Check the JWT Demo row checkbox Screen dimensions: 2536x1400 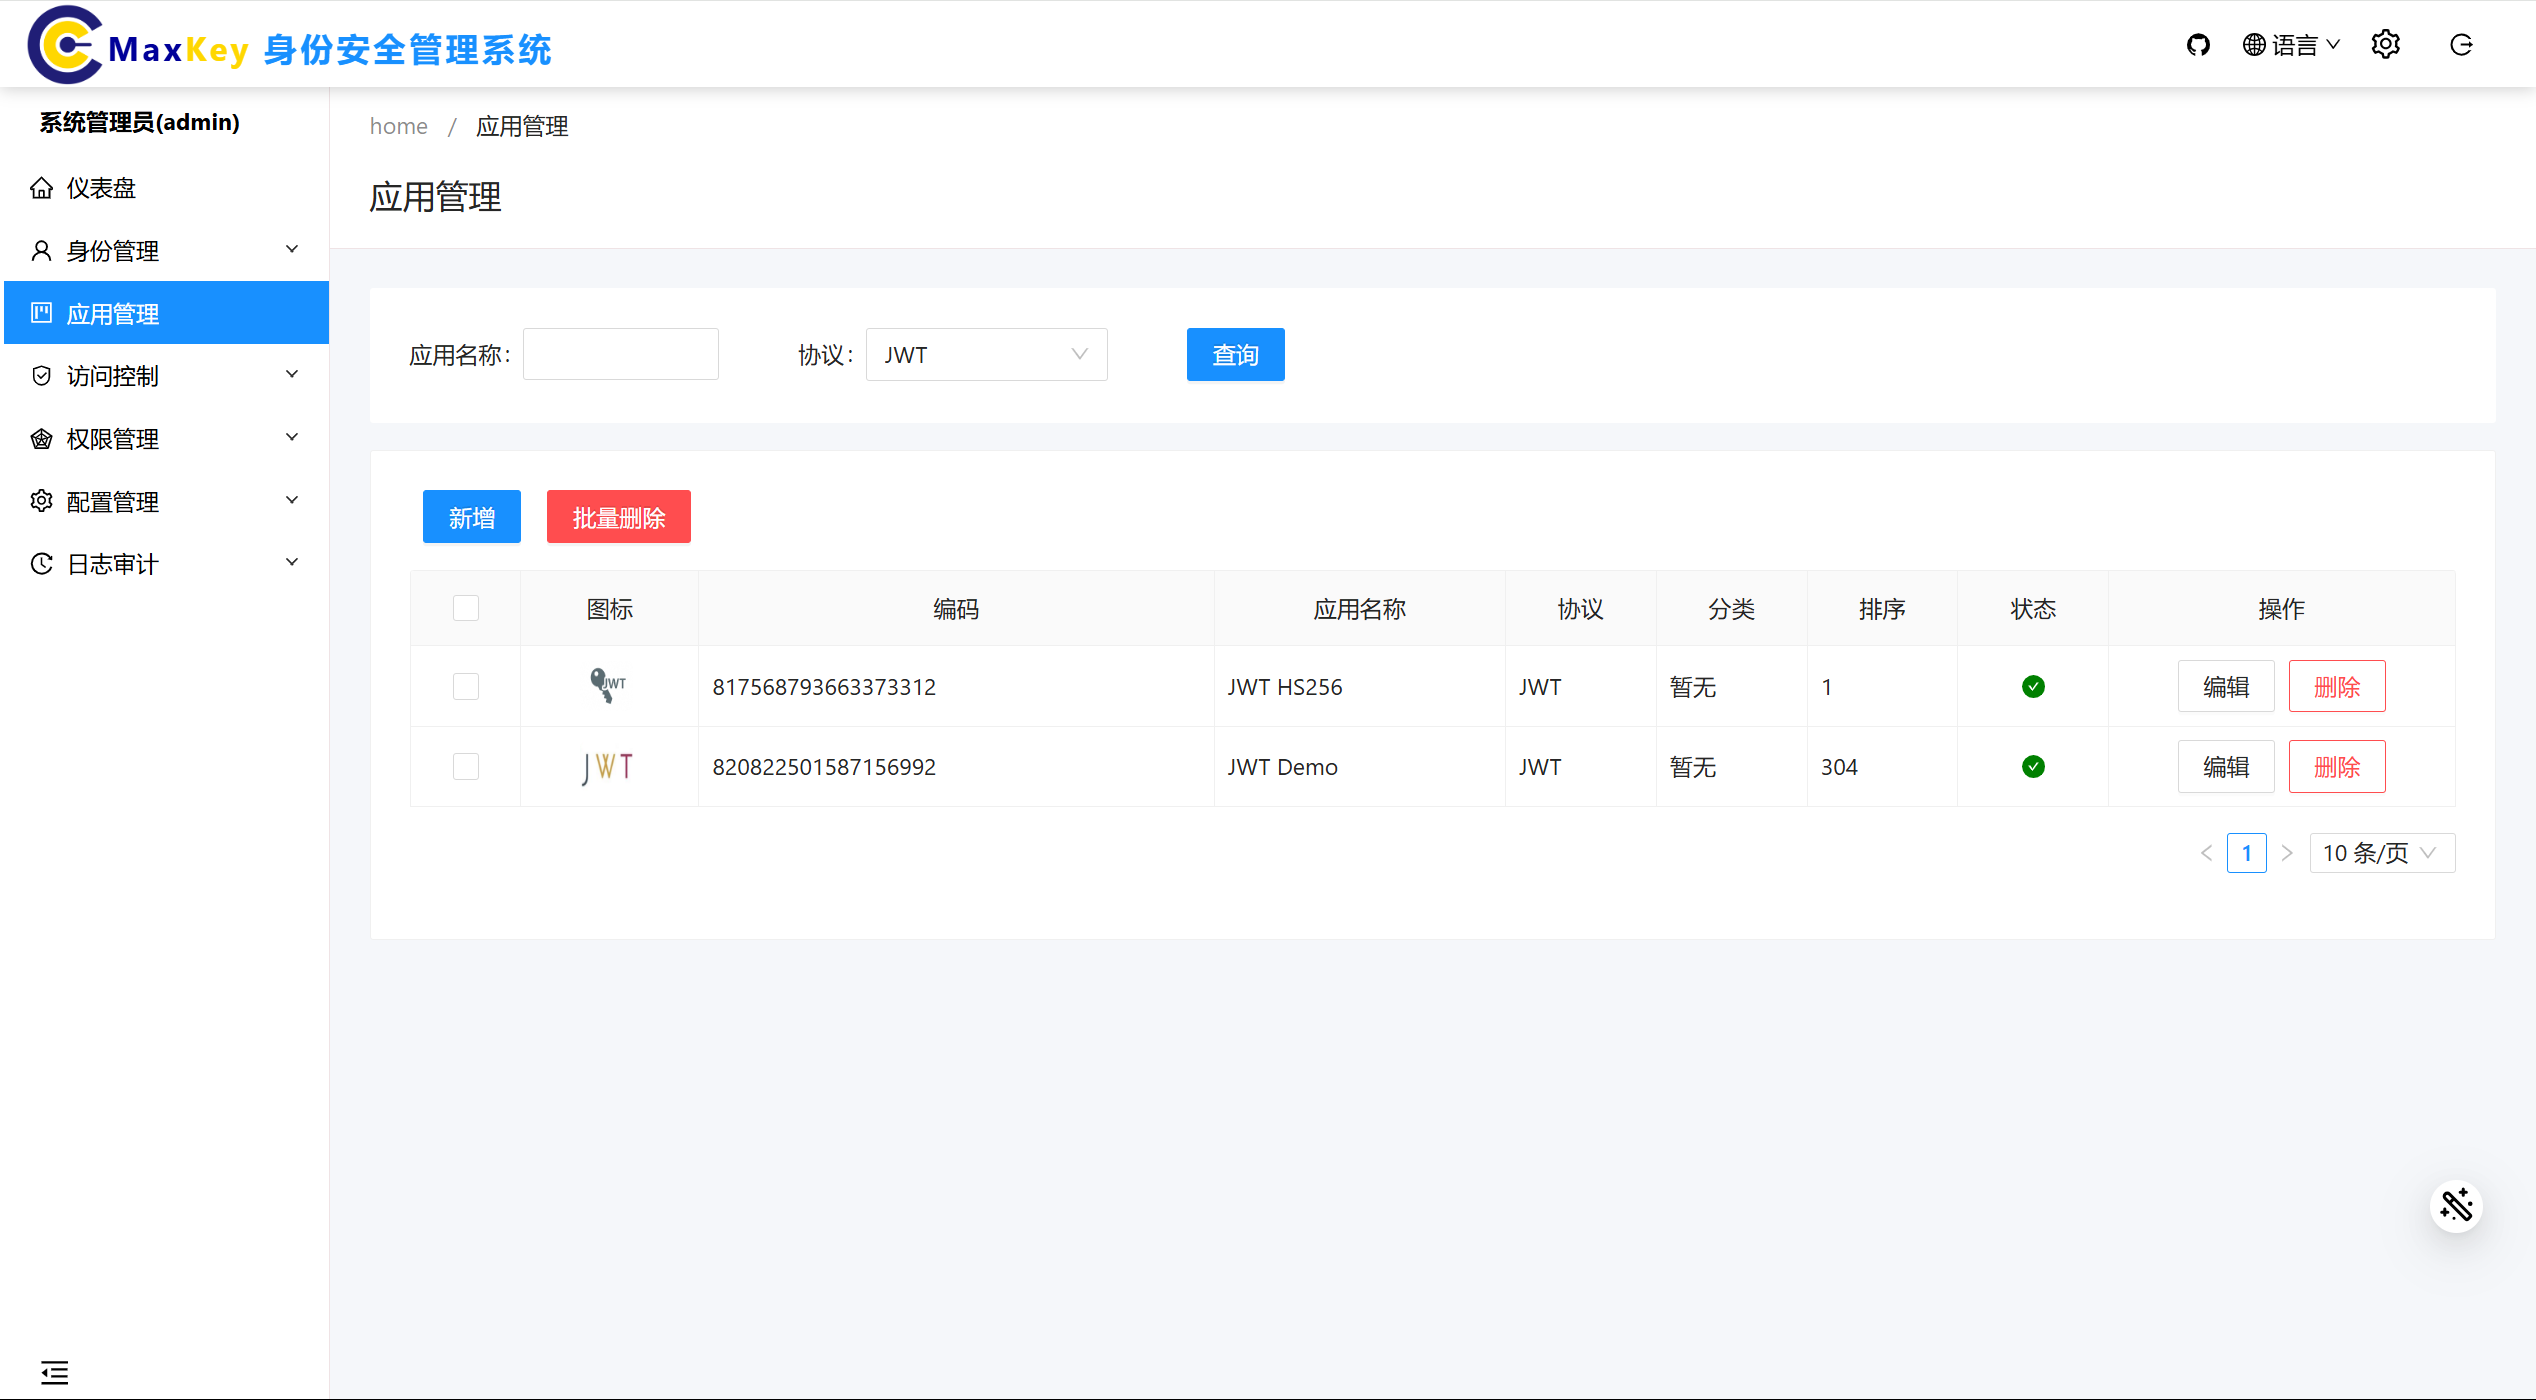coord(466,767)
